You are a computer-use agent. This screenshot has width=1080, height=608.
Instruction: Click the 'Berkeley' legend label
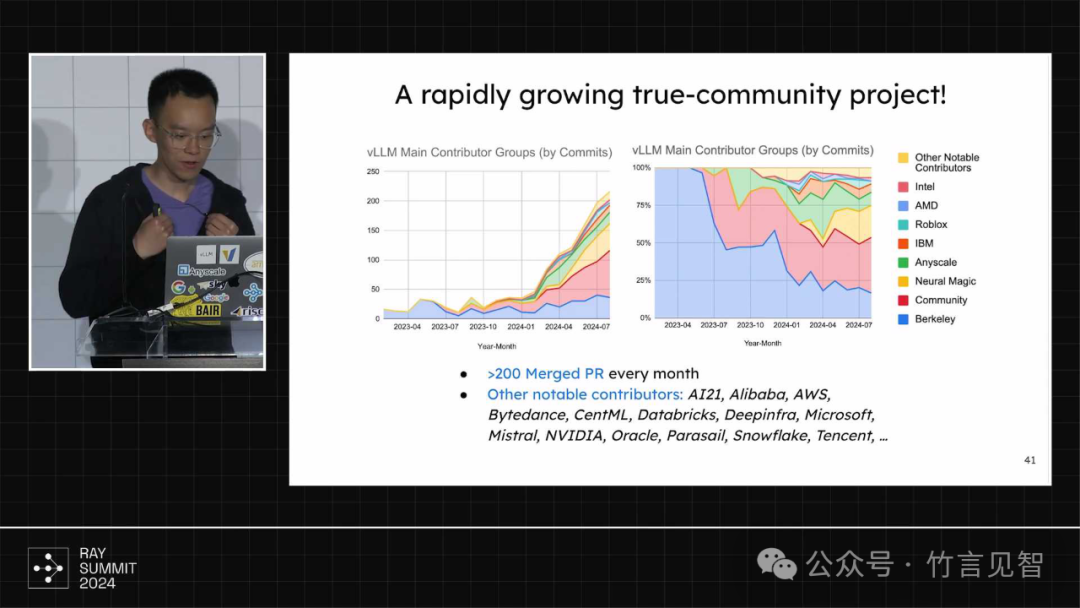[x=935, y=319]
